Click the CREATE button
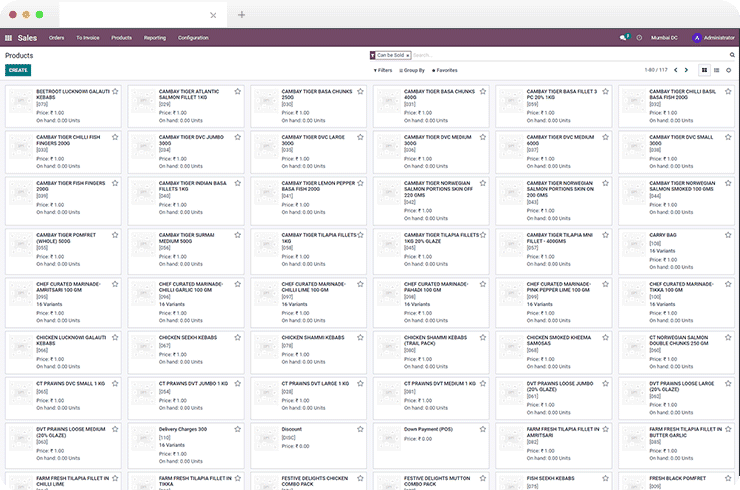The height and width of the screenshot is (490, 740). pyautogui.click(x=18, y=70)
